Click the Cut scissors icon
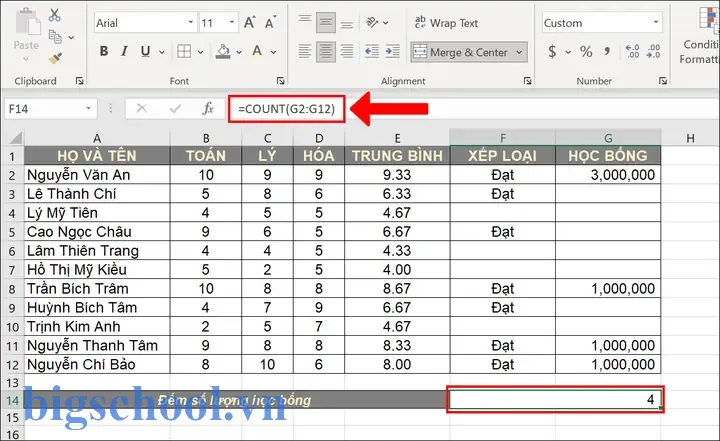 click(55, 15)
